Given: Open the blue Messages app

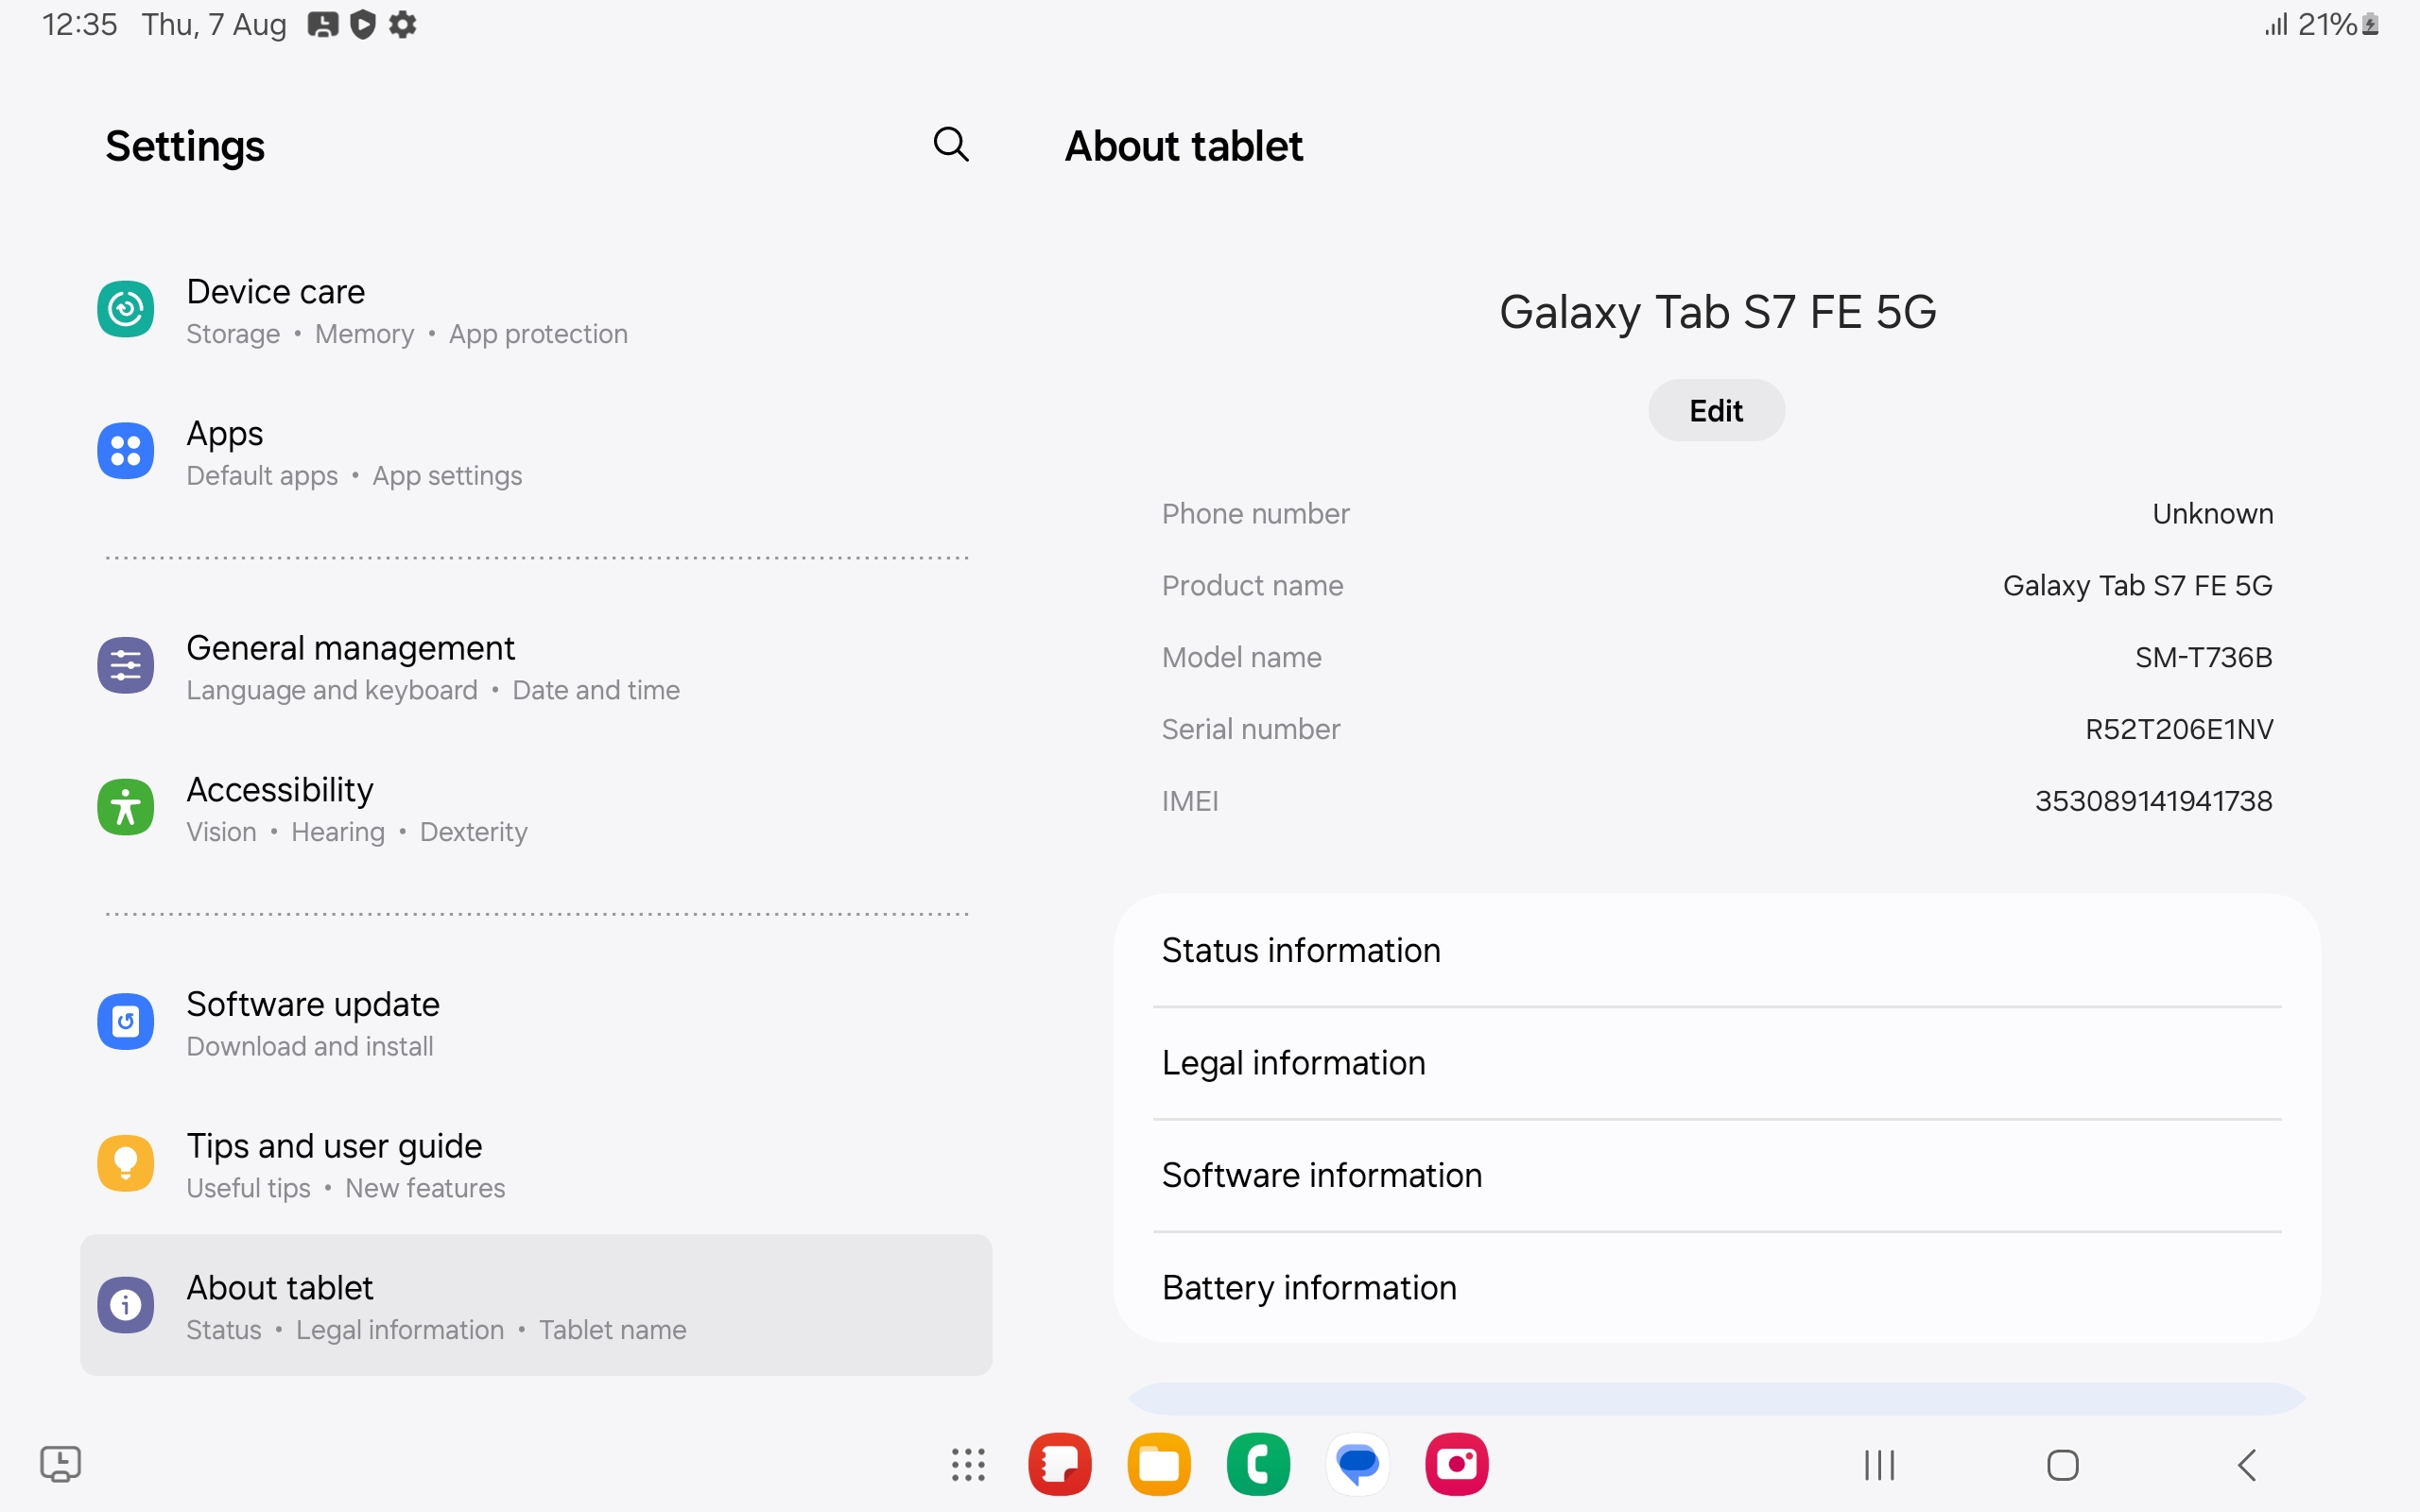Looking at the screenshot, I should (x=1357, y=1465).
